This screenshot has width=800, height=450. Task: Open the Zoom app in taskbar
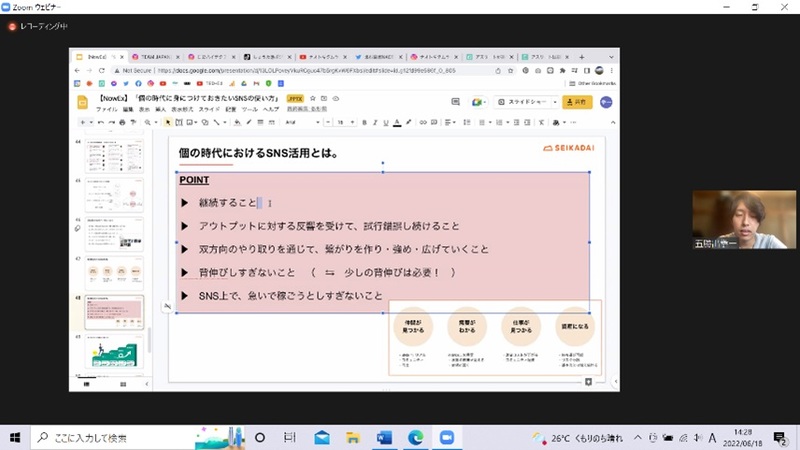point(446,438)
